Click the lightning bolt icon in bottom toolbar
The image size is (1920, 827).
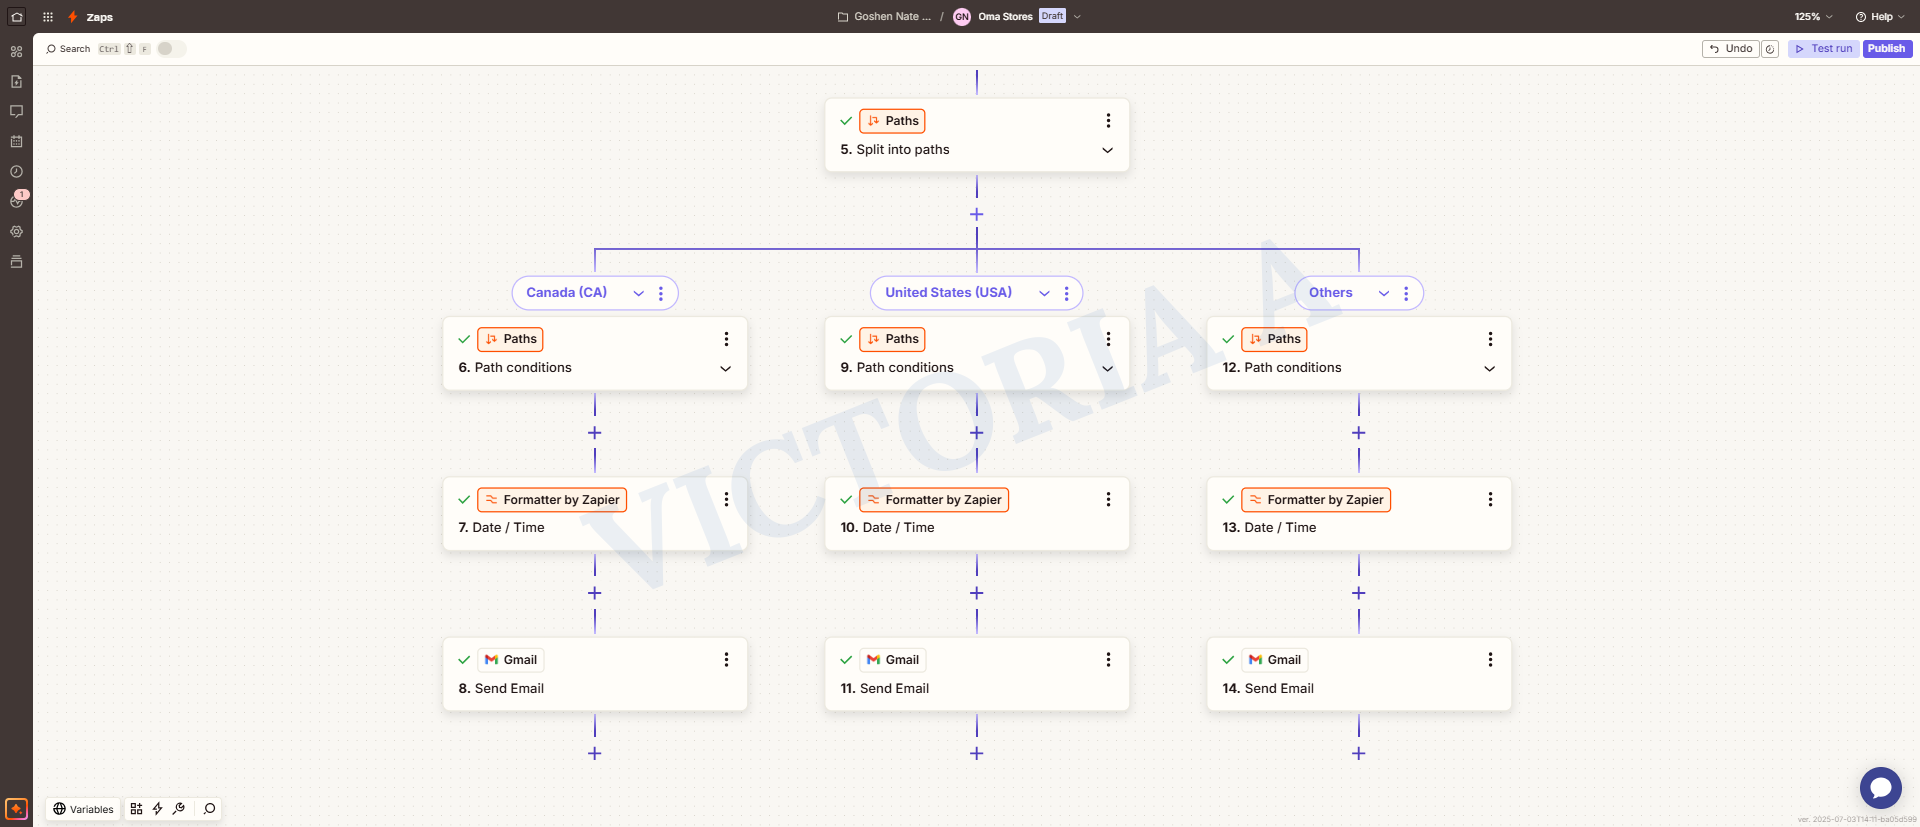tap(157, 809)
